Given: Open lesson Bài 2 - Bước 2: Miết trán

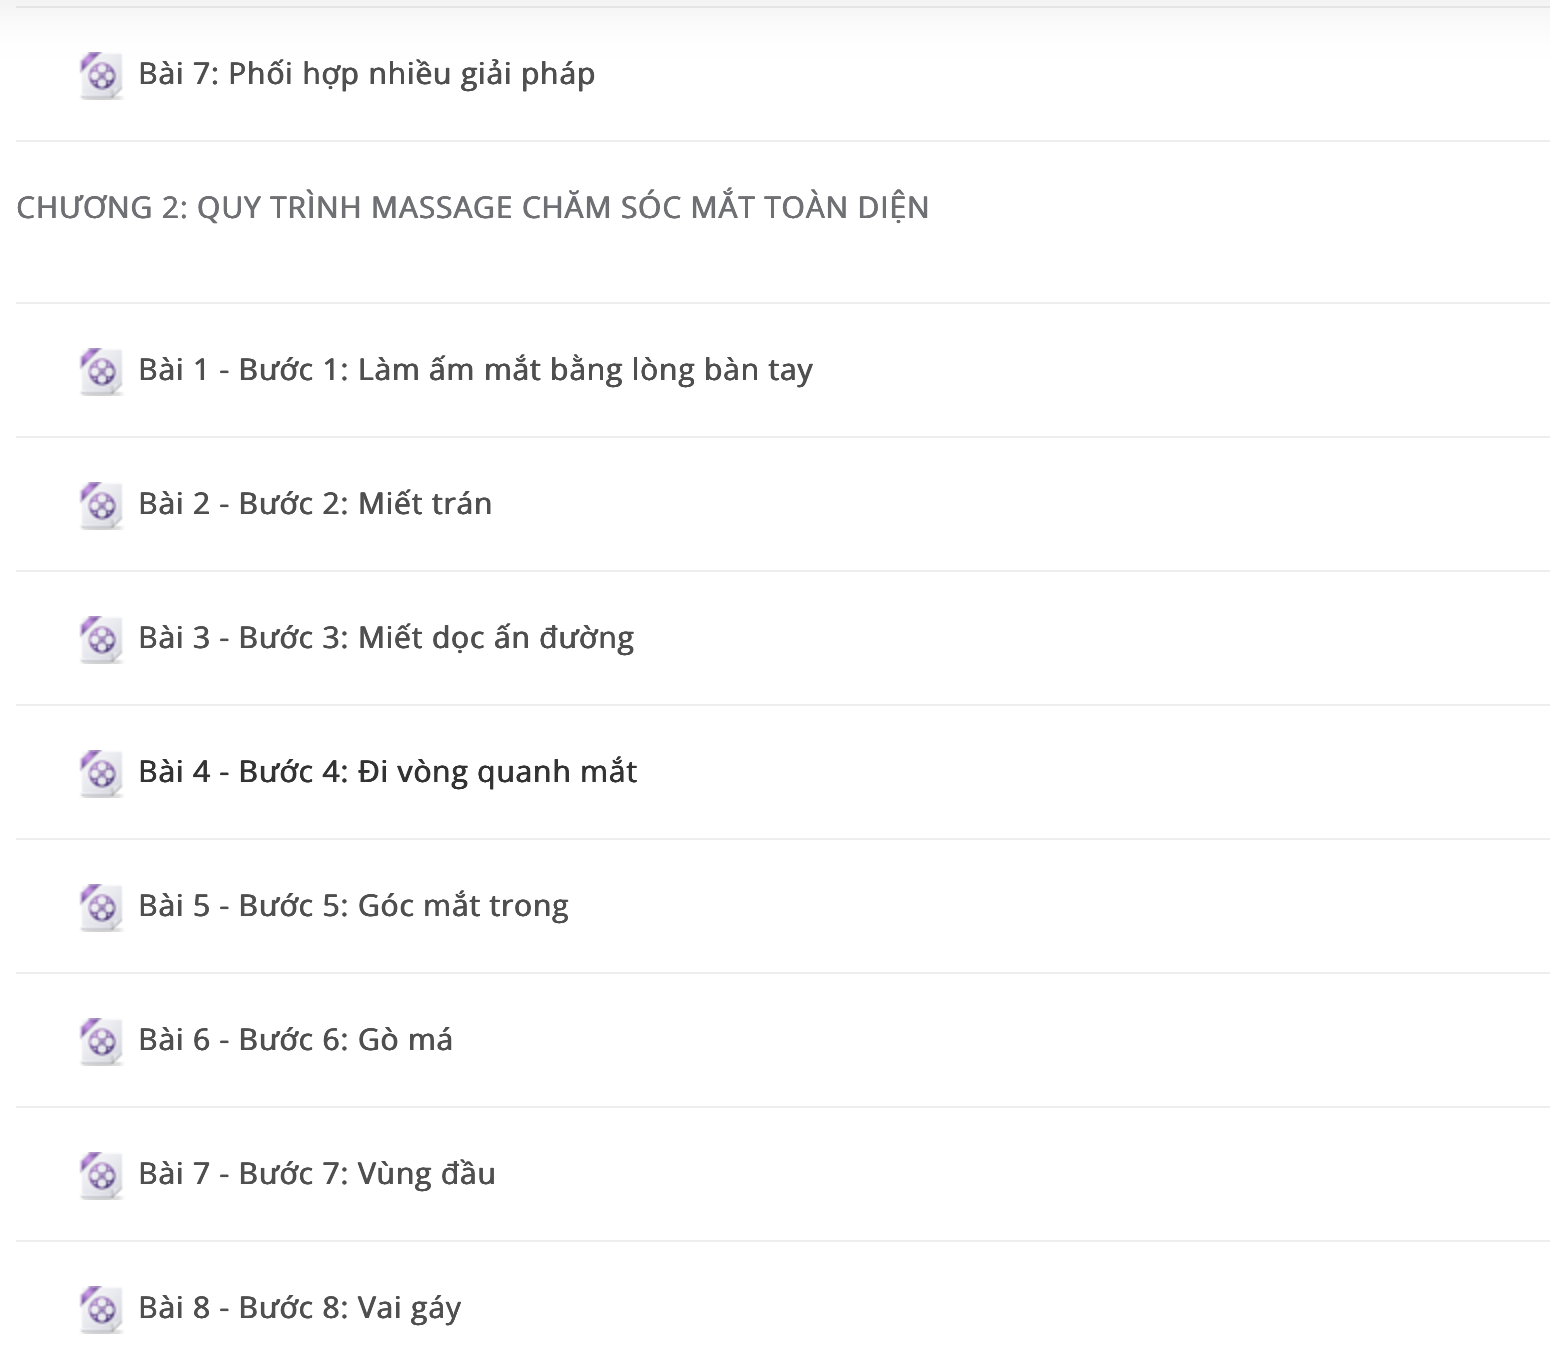Looking at the screenshot, I should (x=315, y=503).
